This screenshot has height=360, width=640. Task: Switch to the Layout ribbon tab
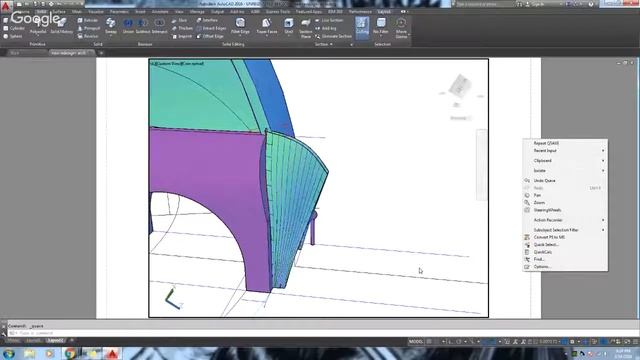click(384, 12)
